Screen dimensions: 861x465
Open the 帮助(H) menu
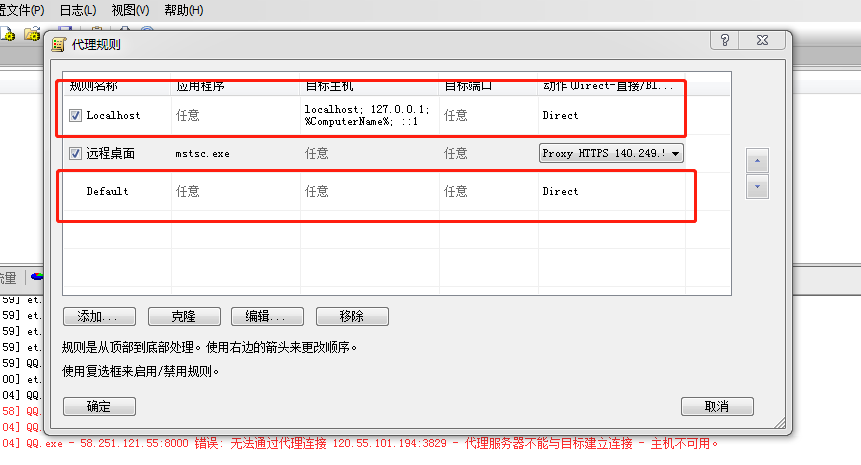click(x=183, y=10)
